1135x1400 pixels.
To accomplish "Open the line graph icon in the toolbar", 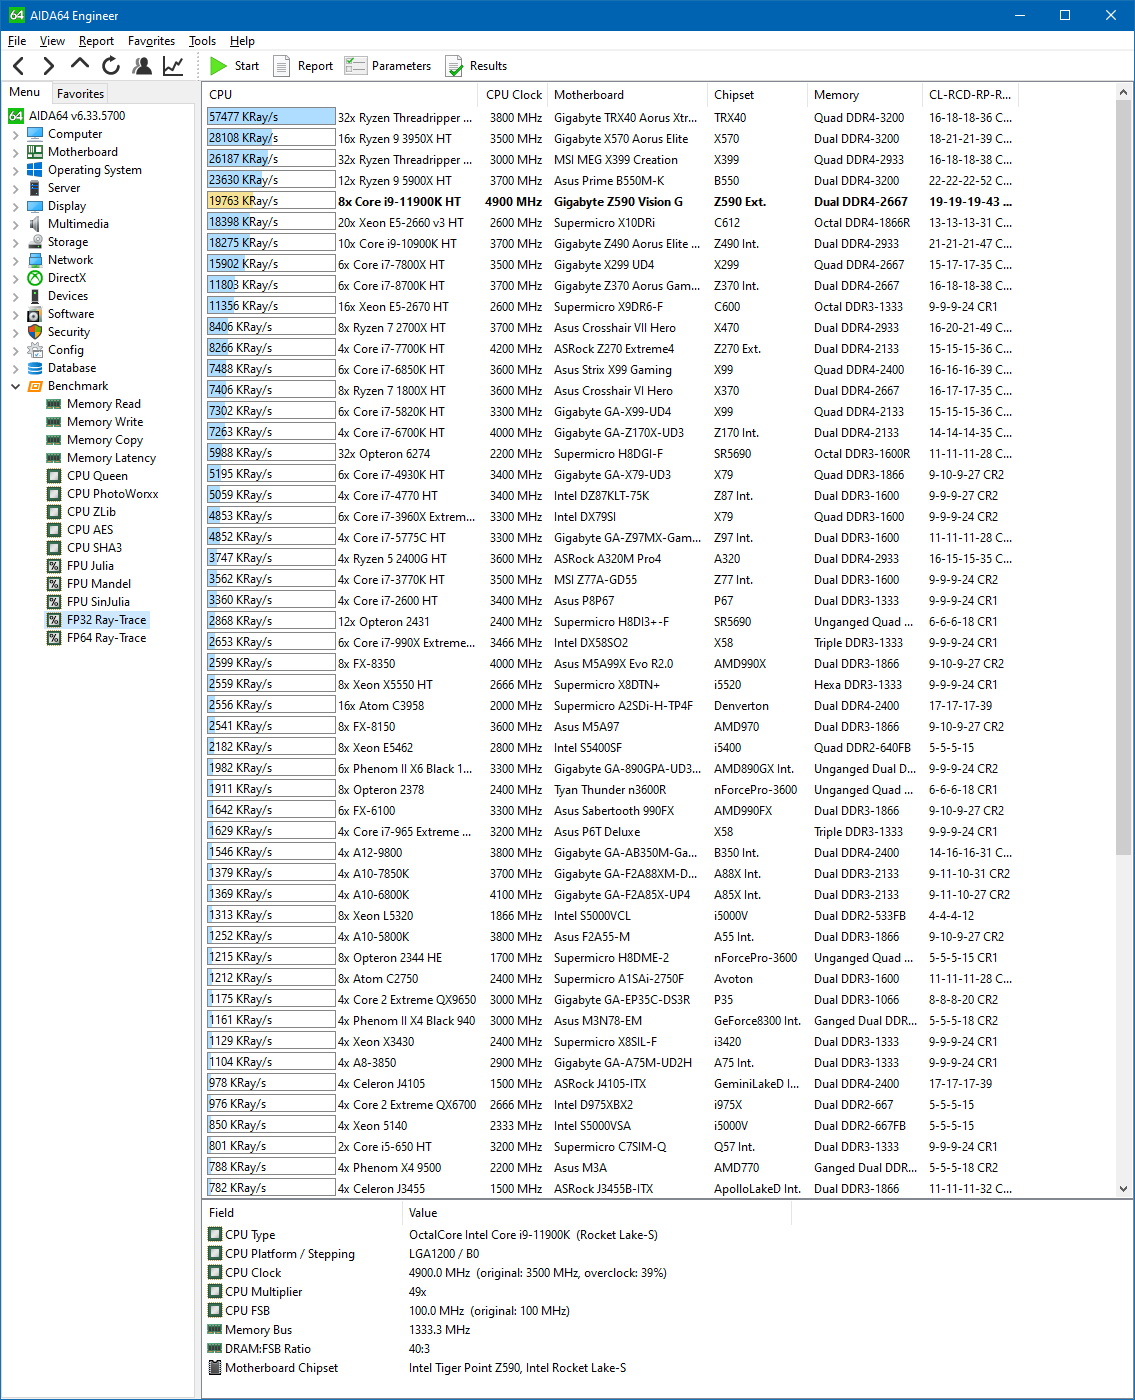I will click(x=173, y=66).
